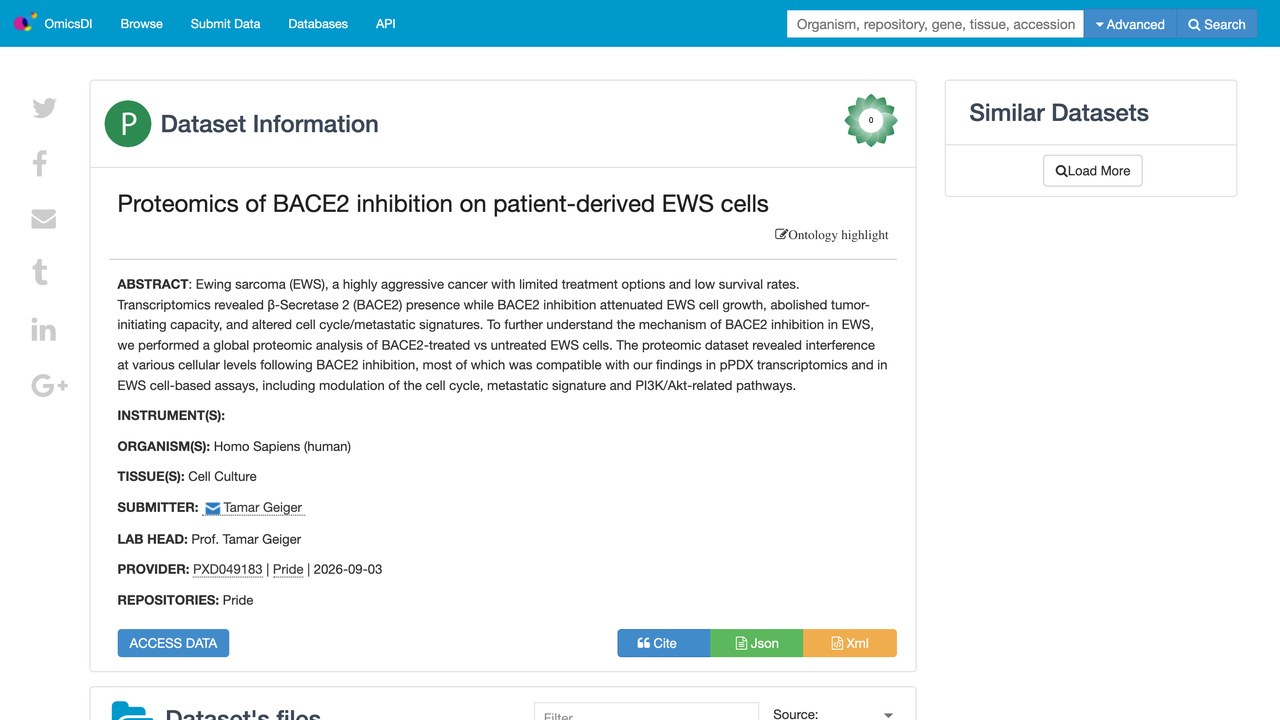Open the Browse menu item

pyautogui.click(x=142, y=24)
